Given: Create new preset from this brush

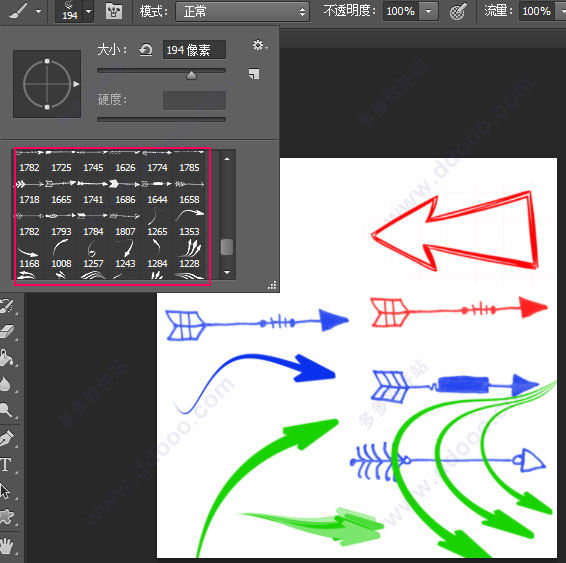Looking at the screenshot, I should coord(254,74).
